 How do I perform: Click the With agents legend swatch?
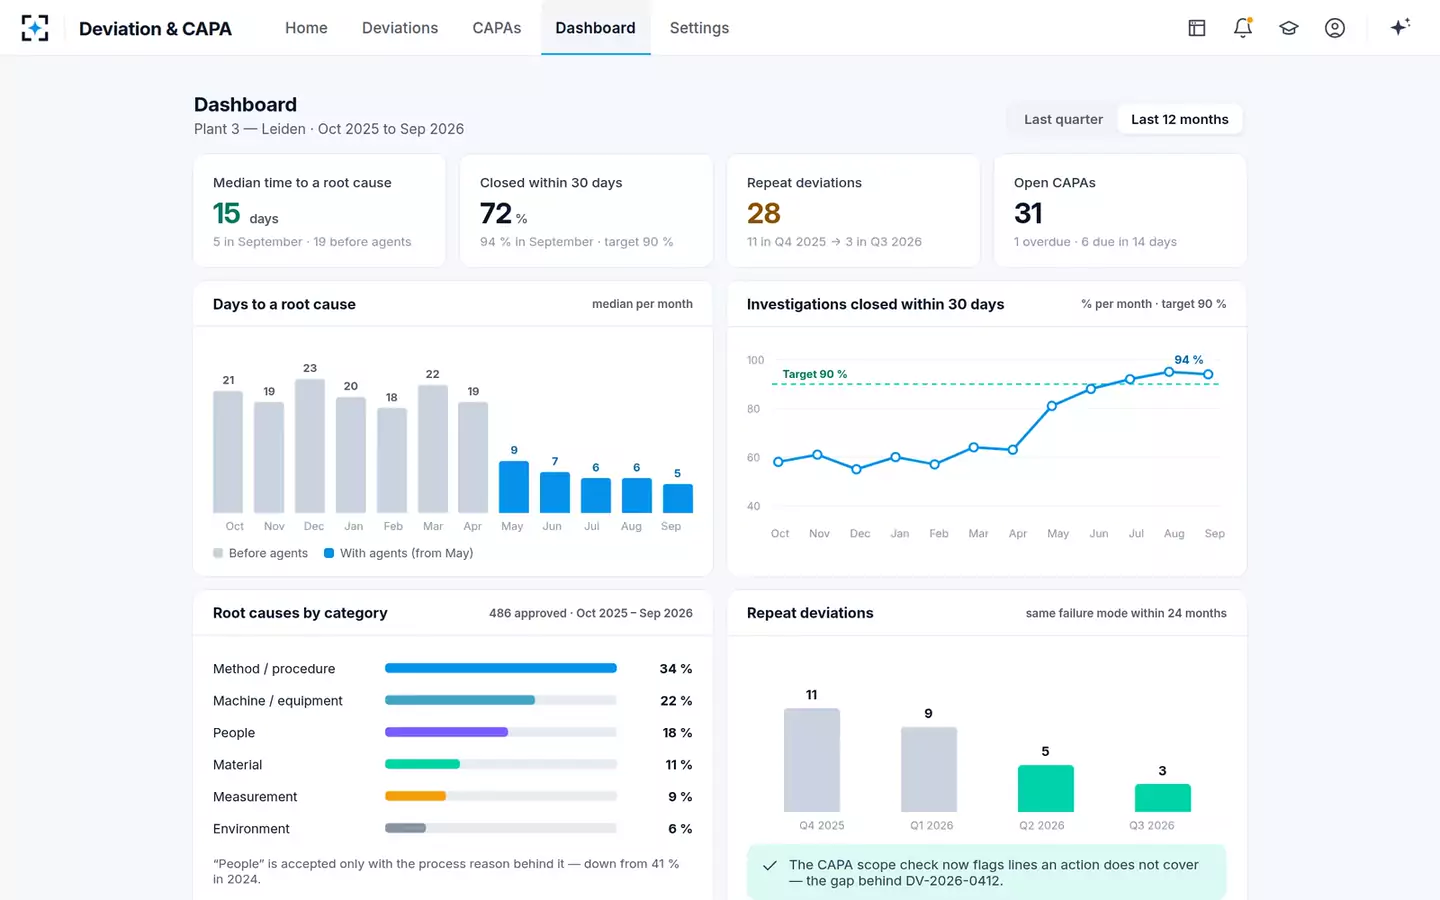point(329,553)
